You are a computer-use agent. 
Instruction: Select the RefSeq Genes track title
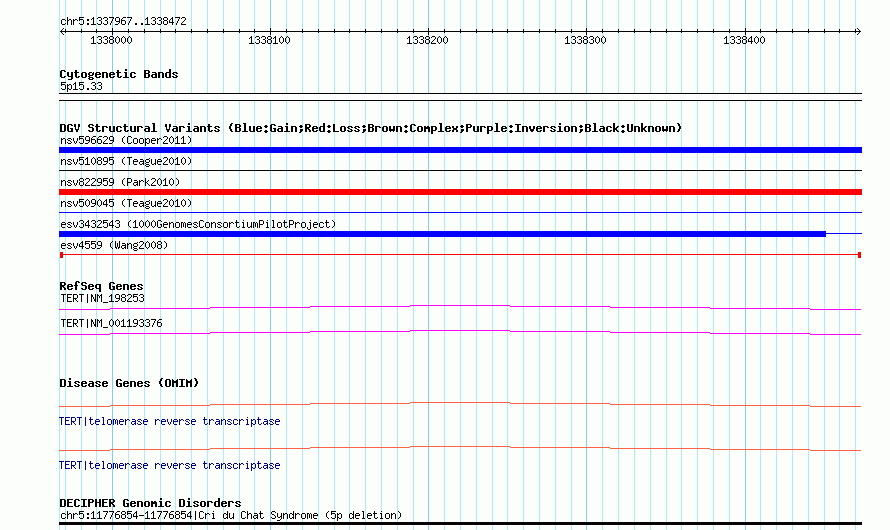click(101, 286)
